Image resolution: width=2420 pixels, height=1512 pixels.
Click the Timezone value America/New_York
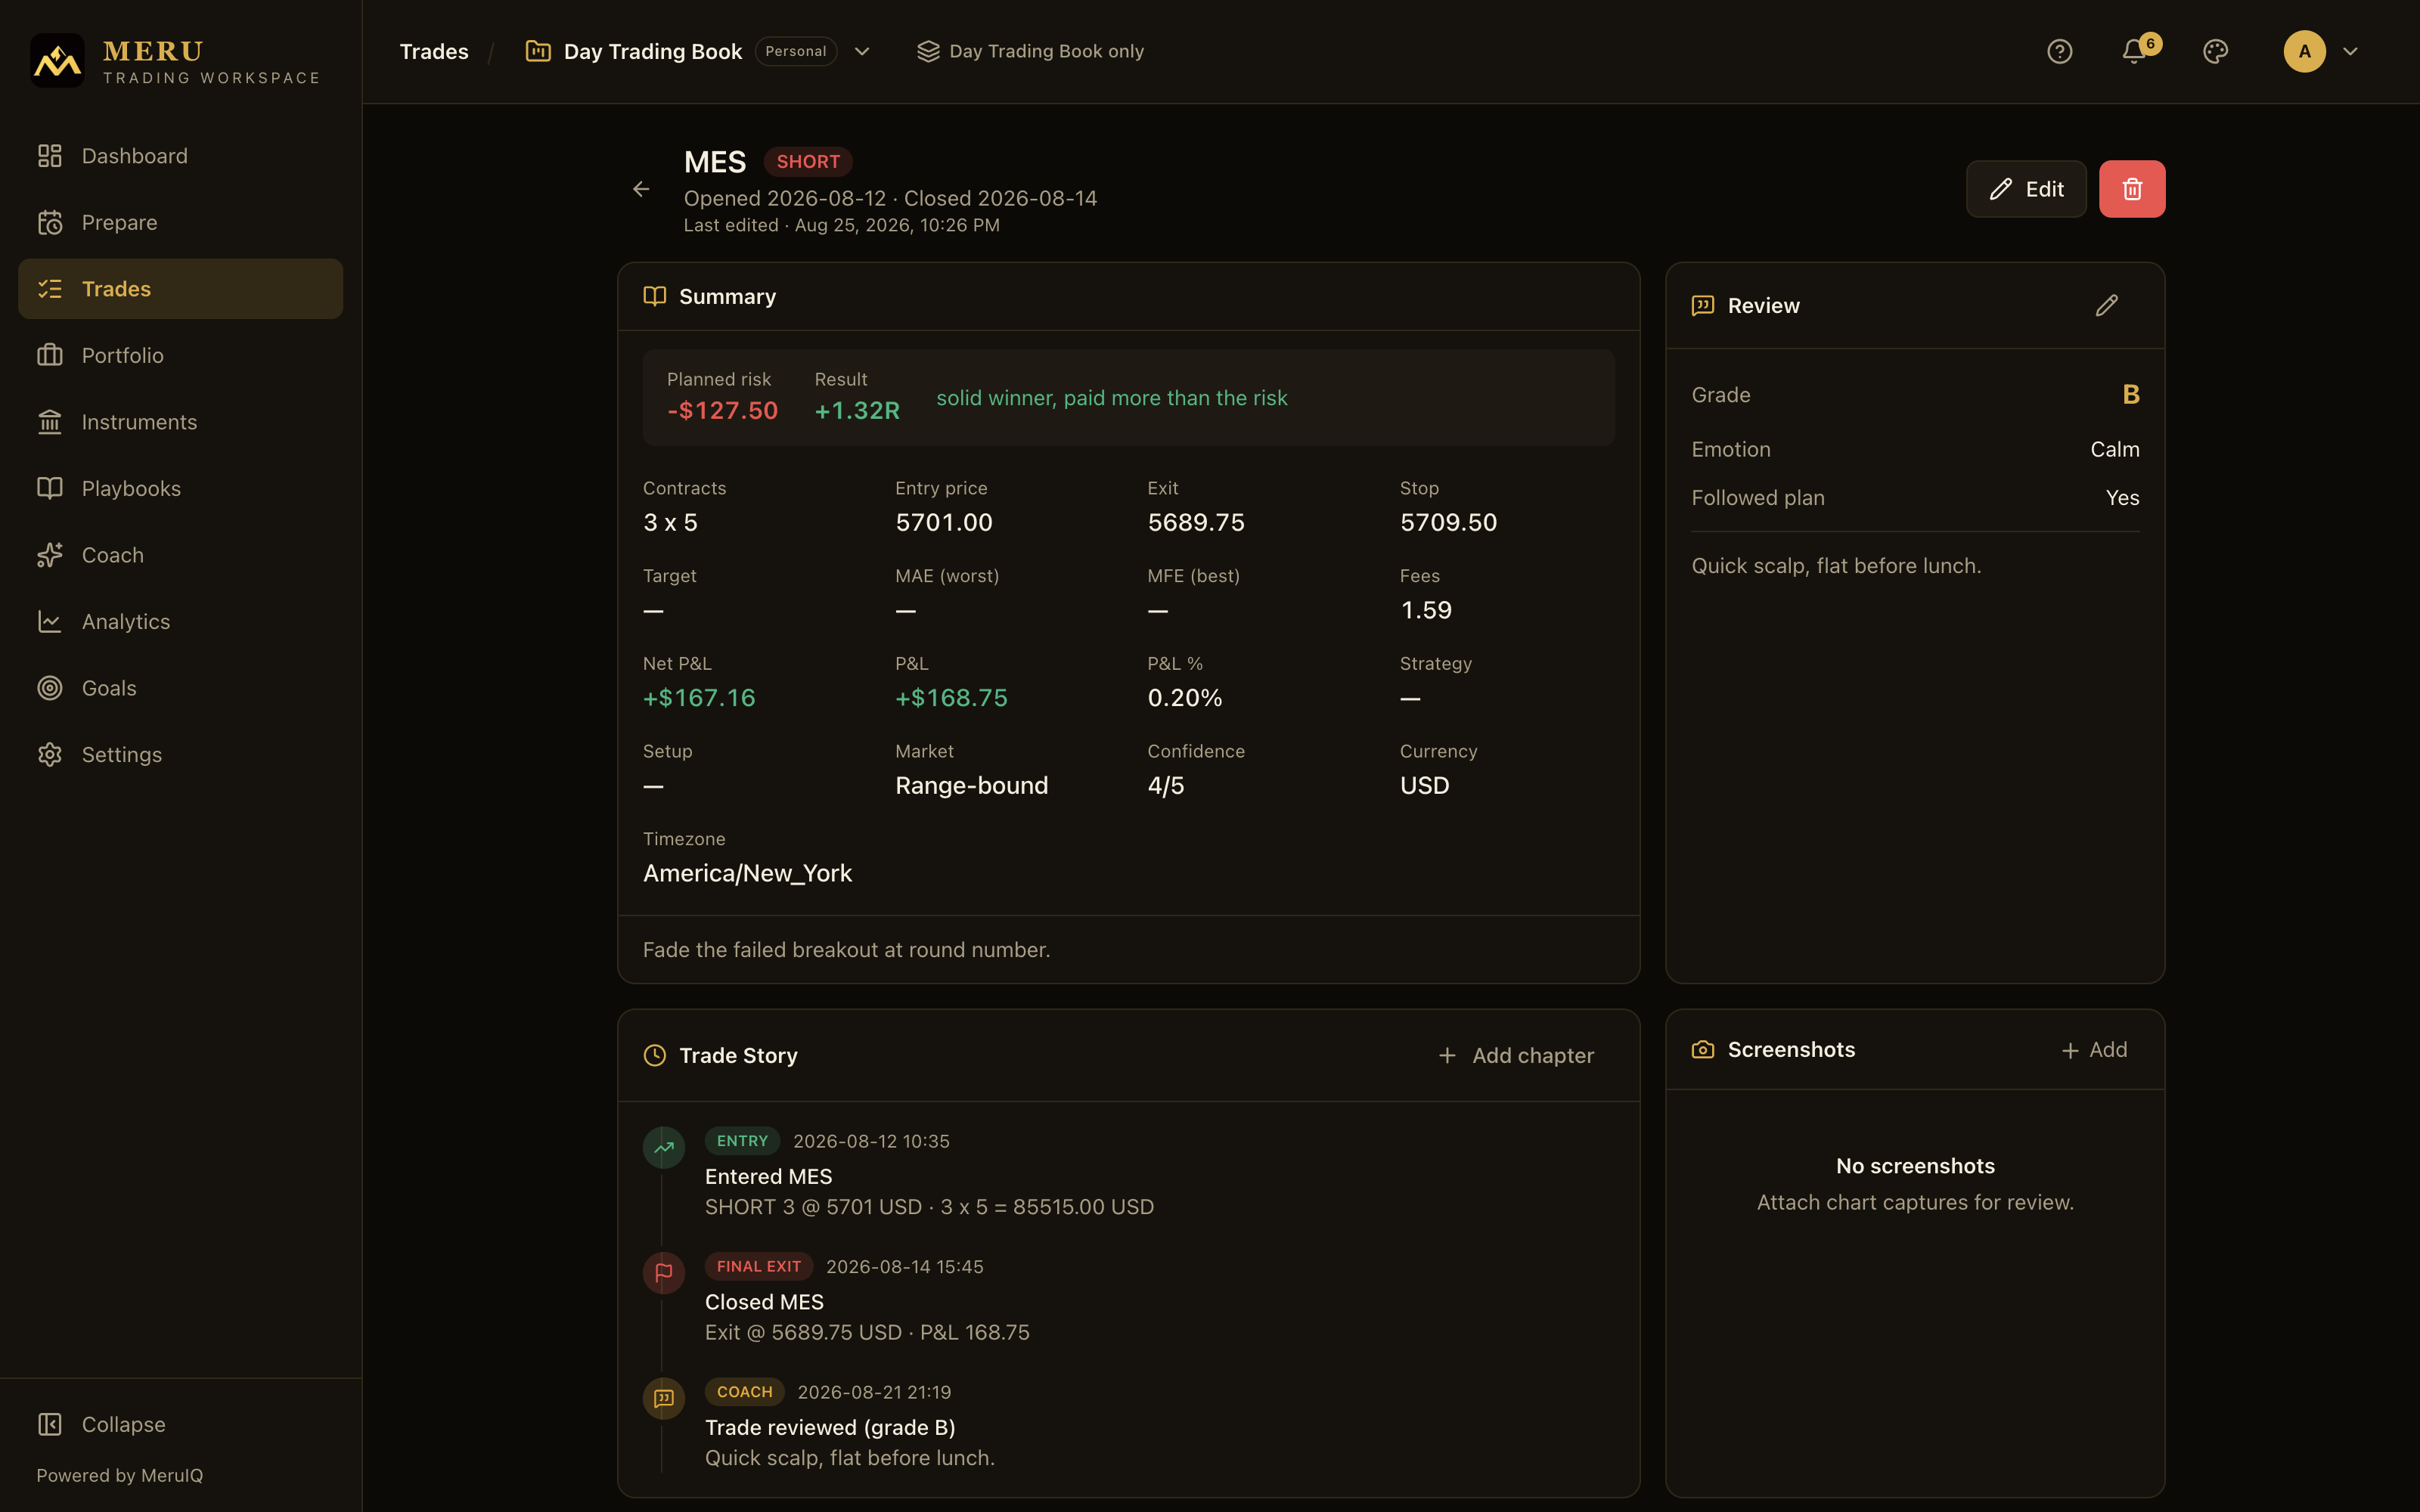[x=747, y=874]
